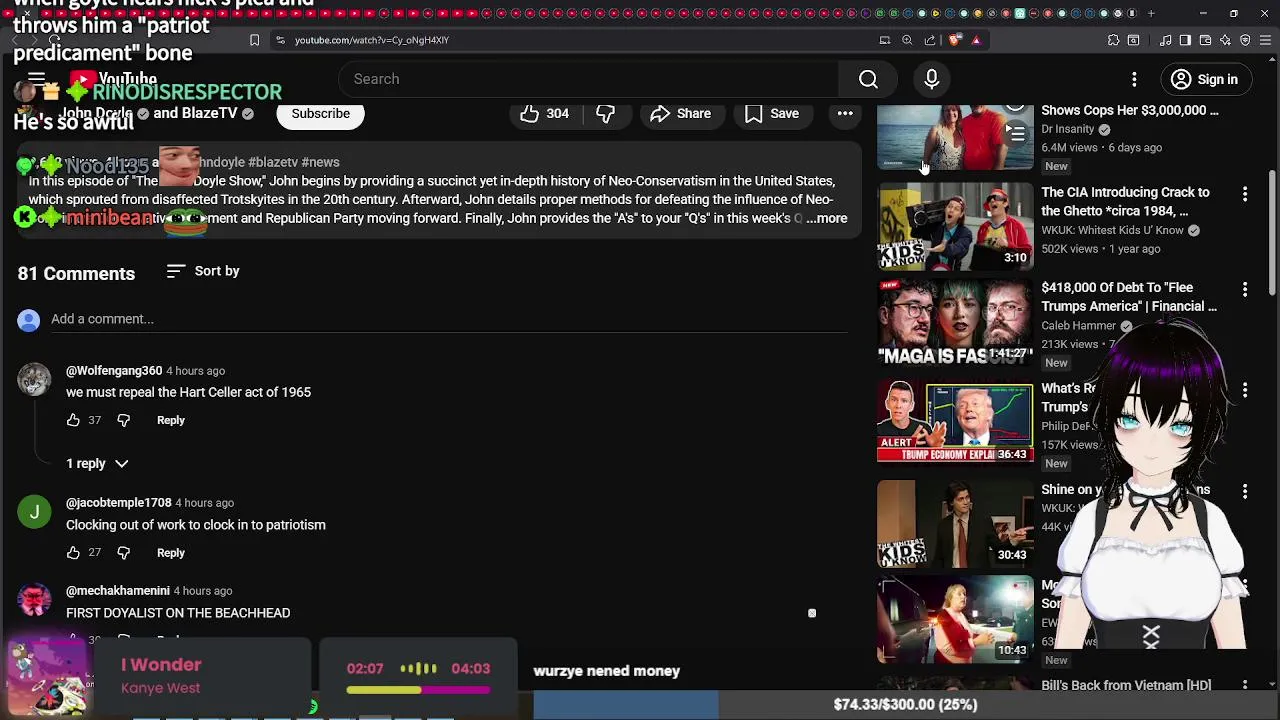Dislike the video using thumbs-down

coord(605,113)
